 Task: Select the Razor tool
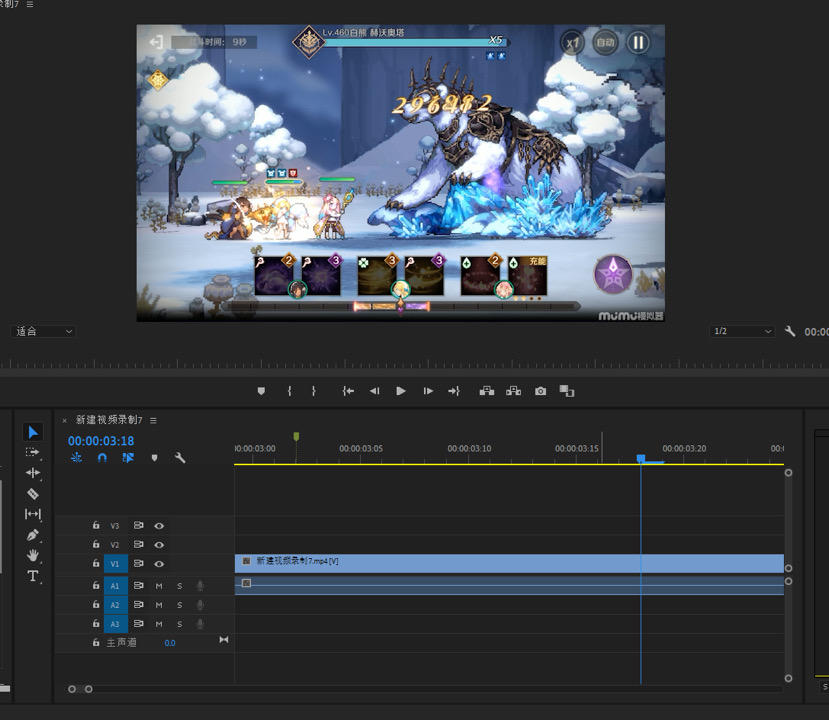click(x=33, y=494)
